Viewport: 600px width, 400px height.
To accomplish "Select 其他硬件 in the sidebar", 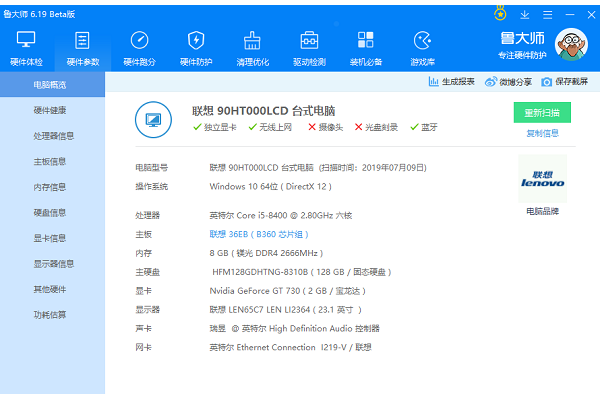I will pos(52,290).
